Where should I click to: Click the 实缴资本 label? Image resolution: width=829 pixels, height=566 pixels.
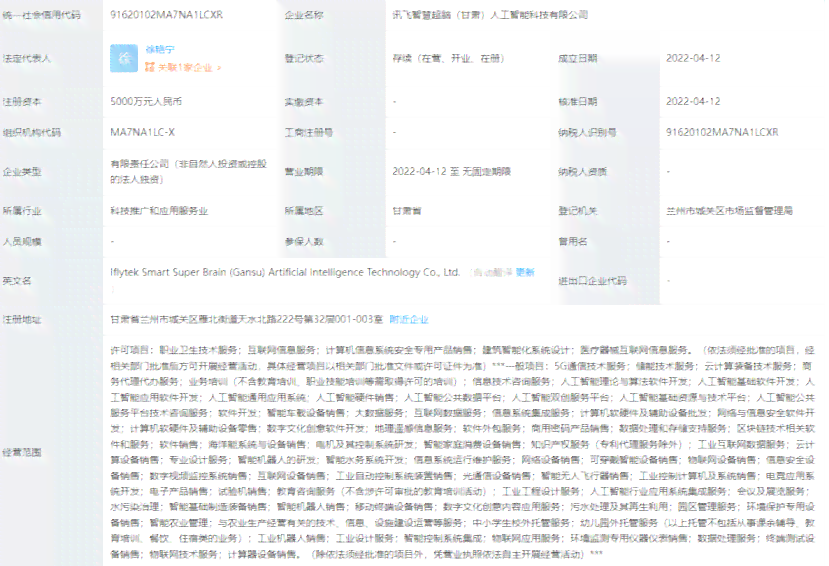(304, 101)
